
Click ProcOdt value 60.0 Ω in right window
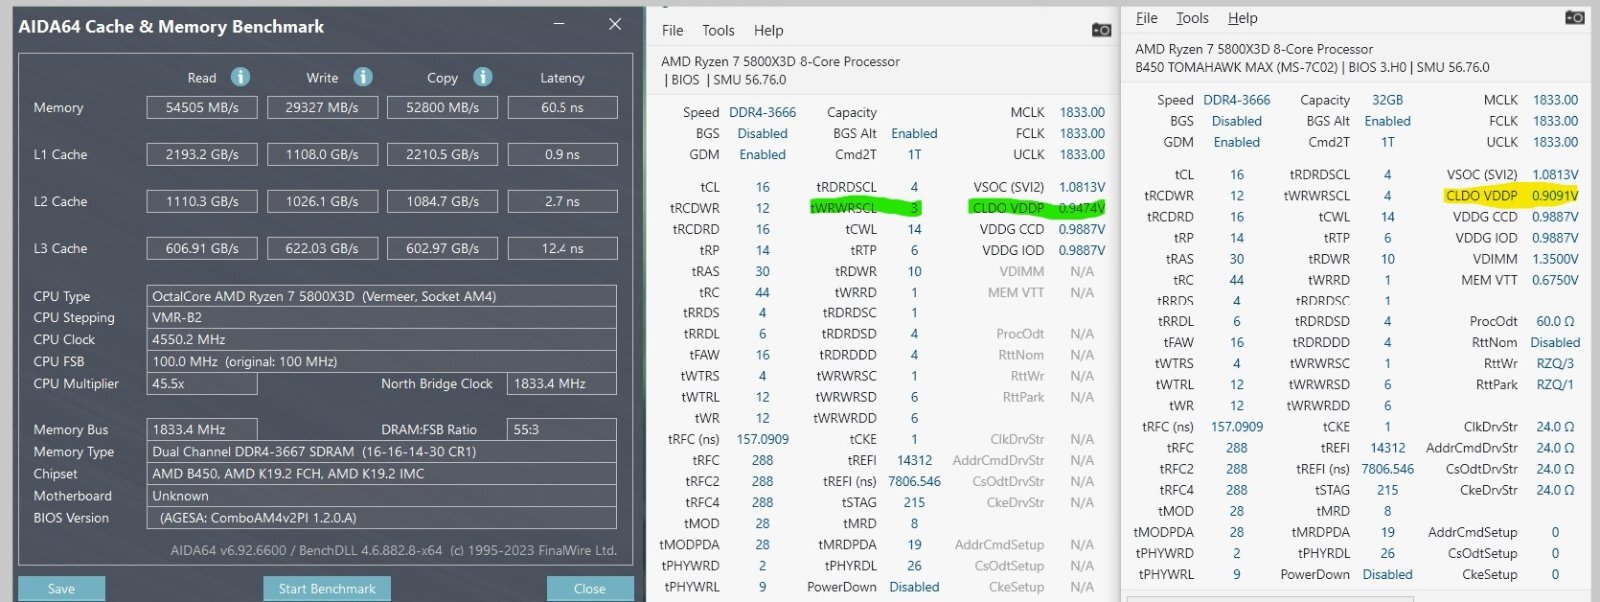[1555, 321]
